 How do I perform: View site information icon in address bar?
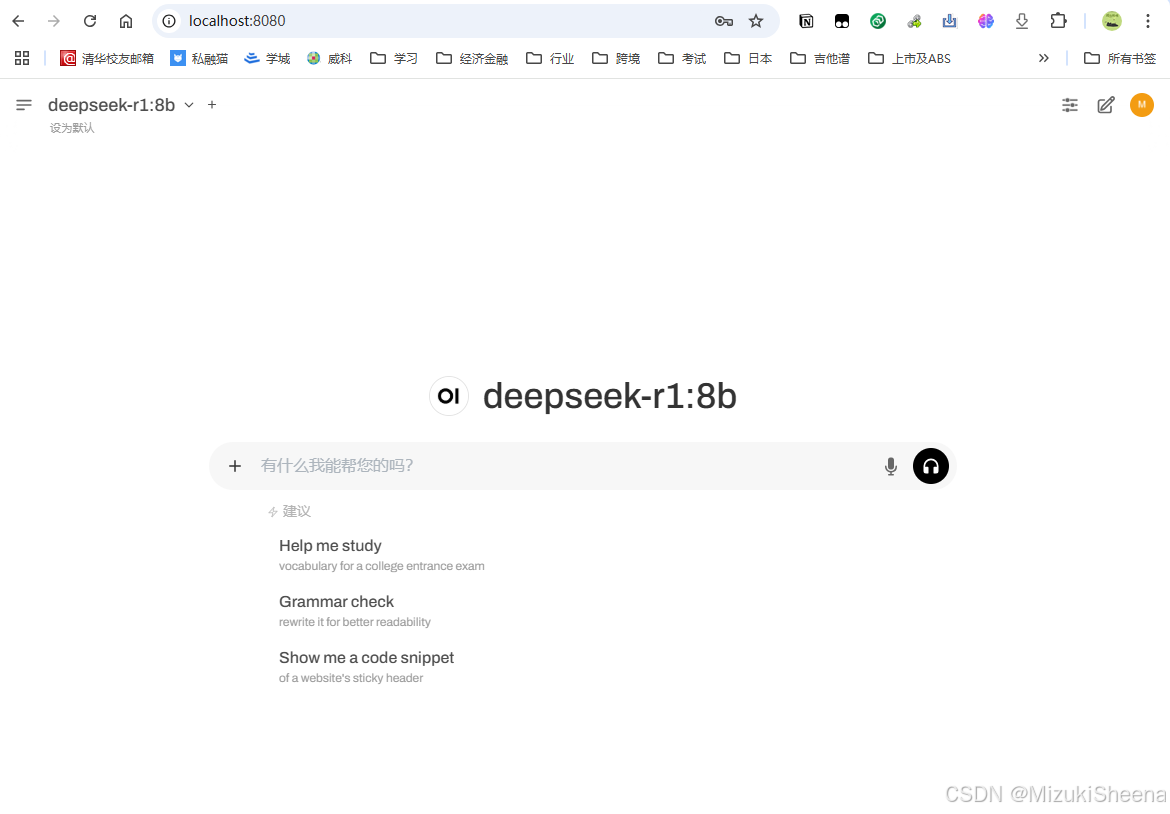[169, 21]
